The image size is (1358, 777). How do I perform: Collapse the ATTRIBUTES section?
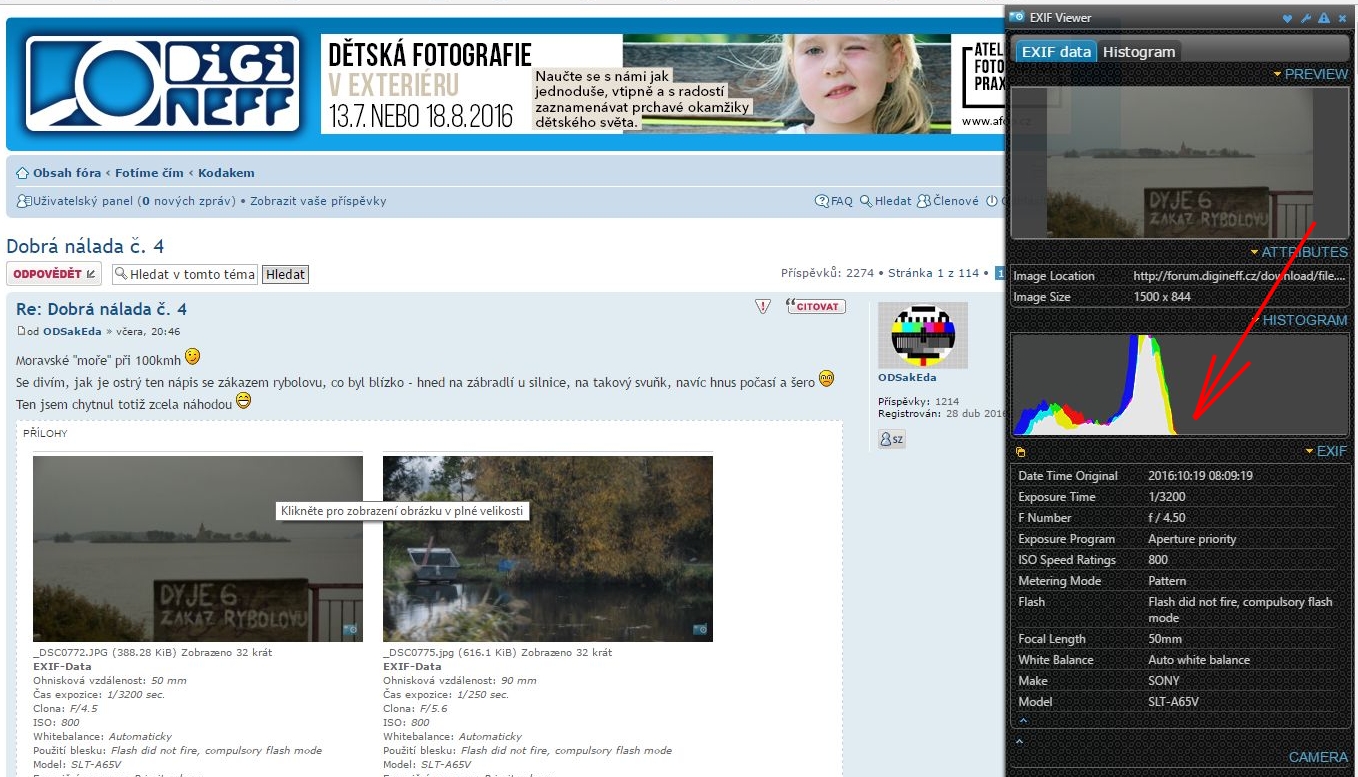click(1298, 252)
